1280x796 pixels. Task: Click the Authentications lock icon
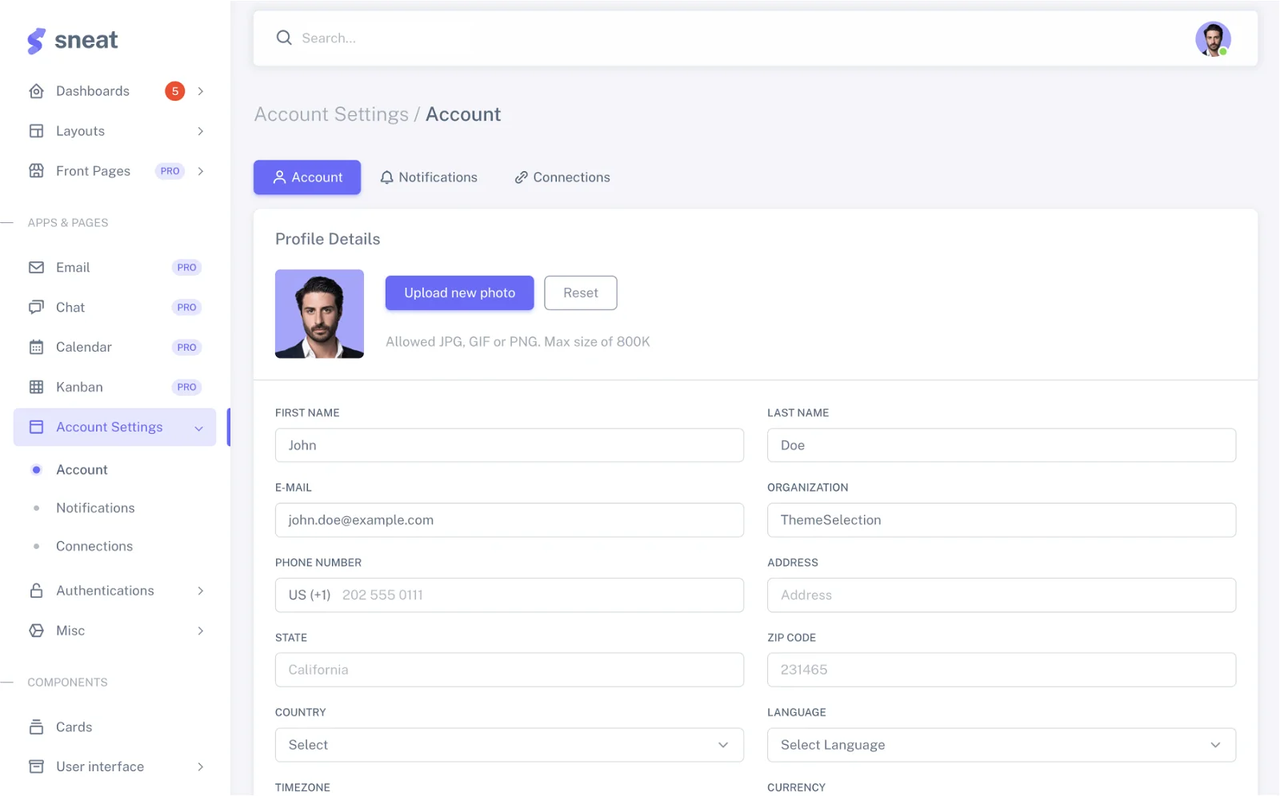(x=36, y=590)
